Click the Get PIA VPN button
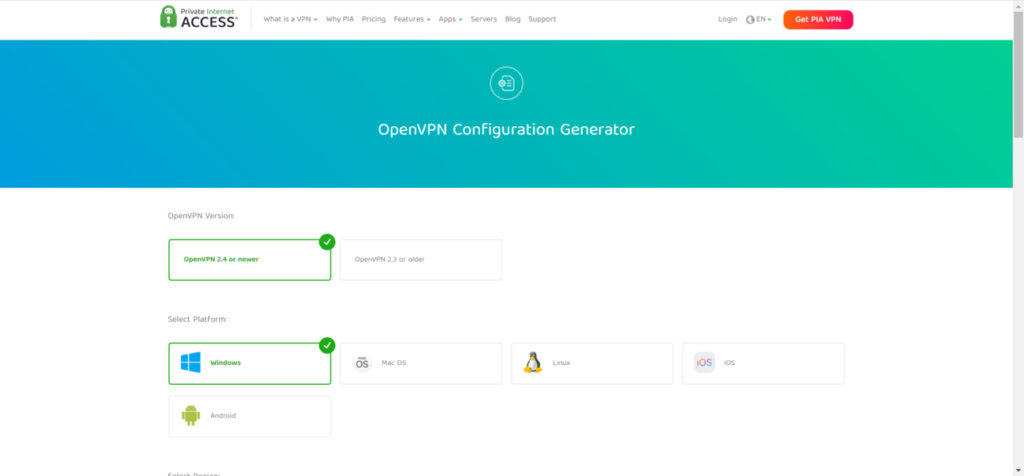The height and width of the screenshot is (476, 1024). (817, 19)
